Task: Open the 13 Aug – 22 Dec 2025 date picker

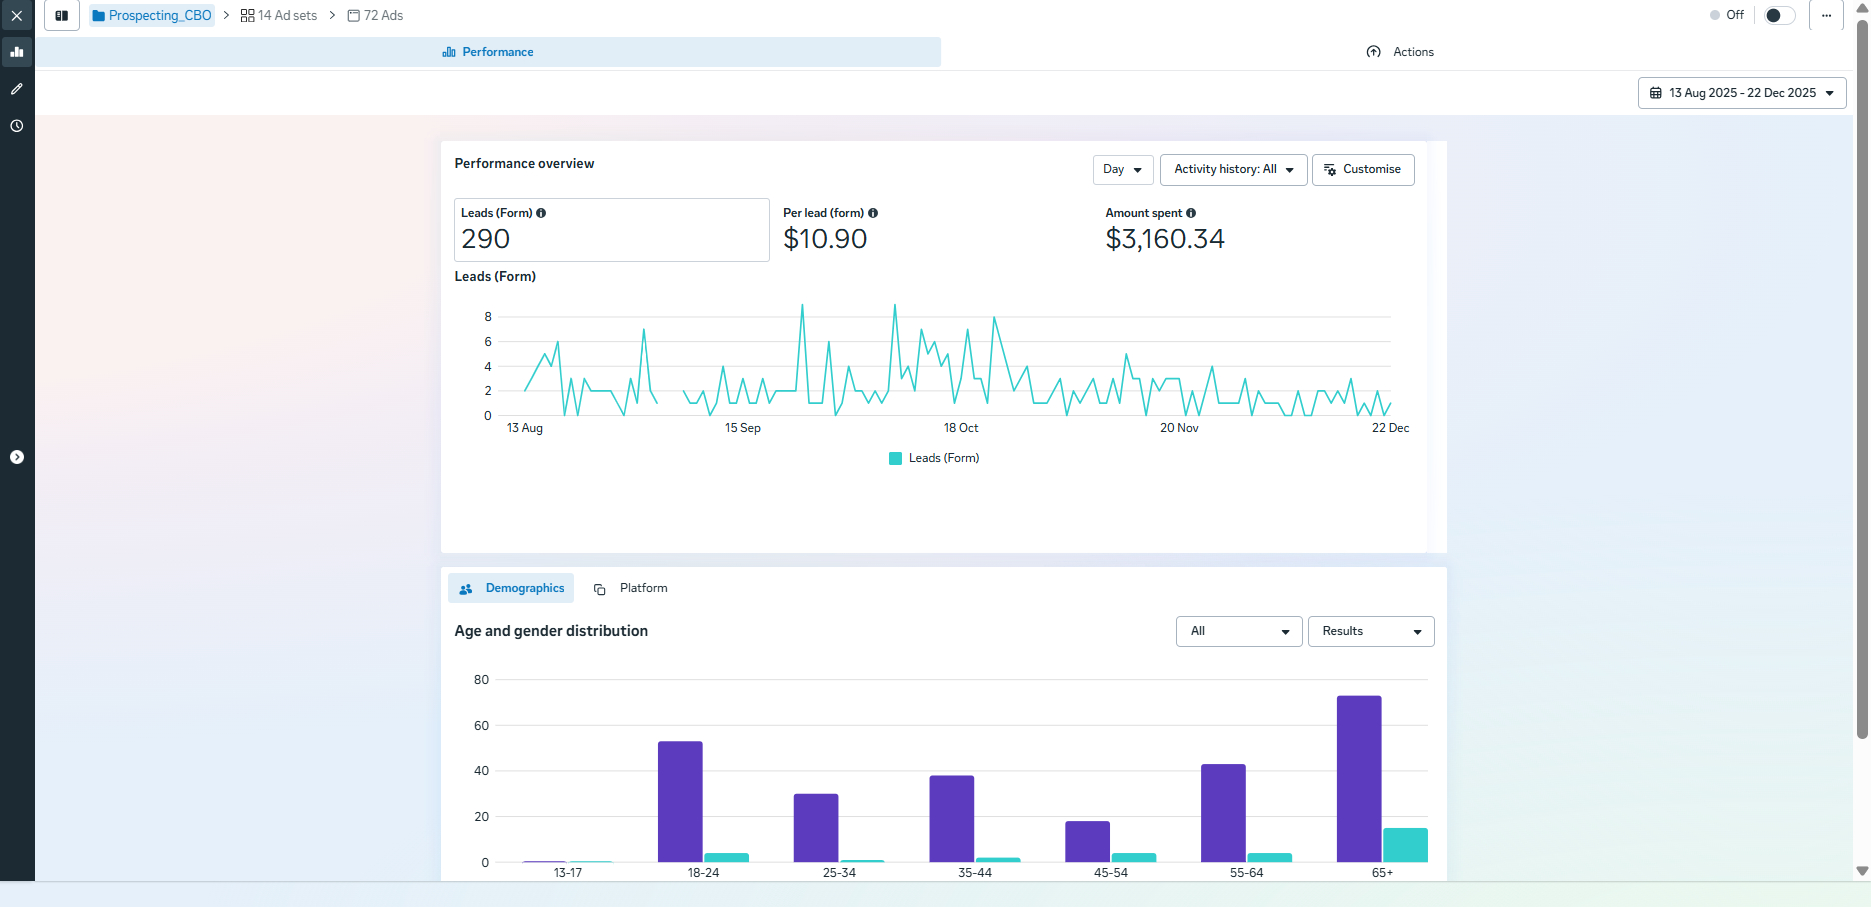Action: pos(1742,93)
